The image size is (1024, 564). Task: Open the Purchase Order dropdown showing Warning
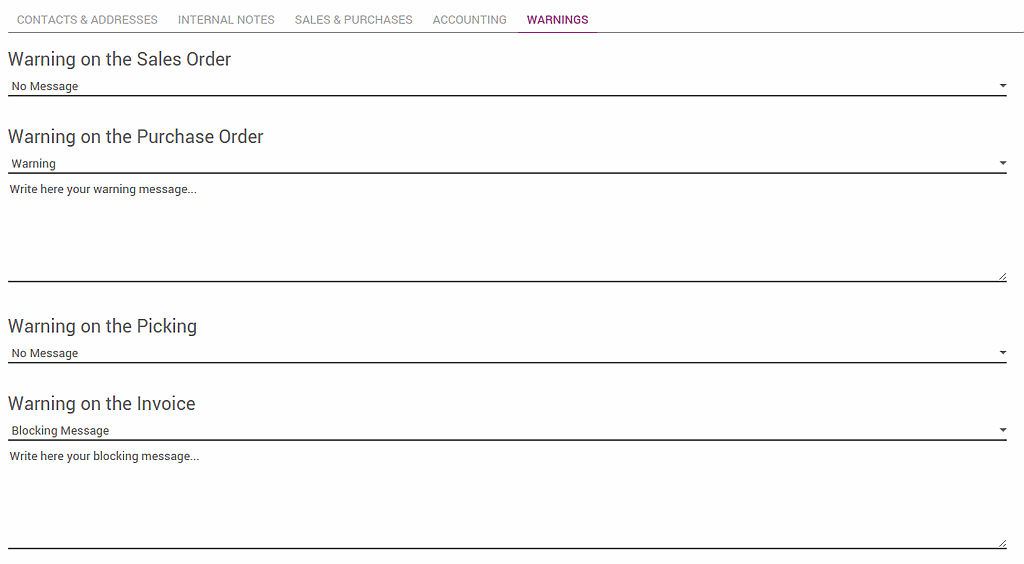tap(500, 163)
